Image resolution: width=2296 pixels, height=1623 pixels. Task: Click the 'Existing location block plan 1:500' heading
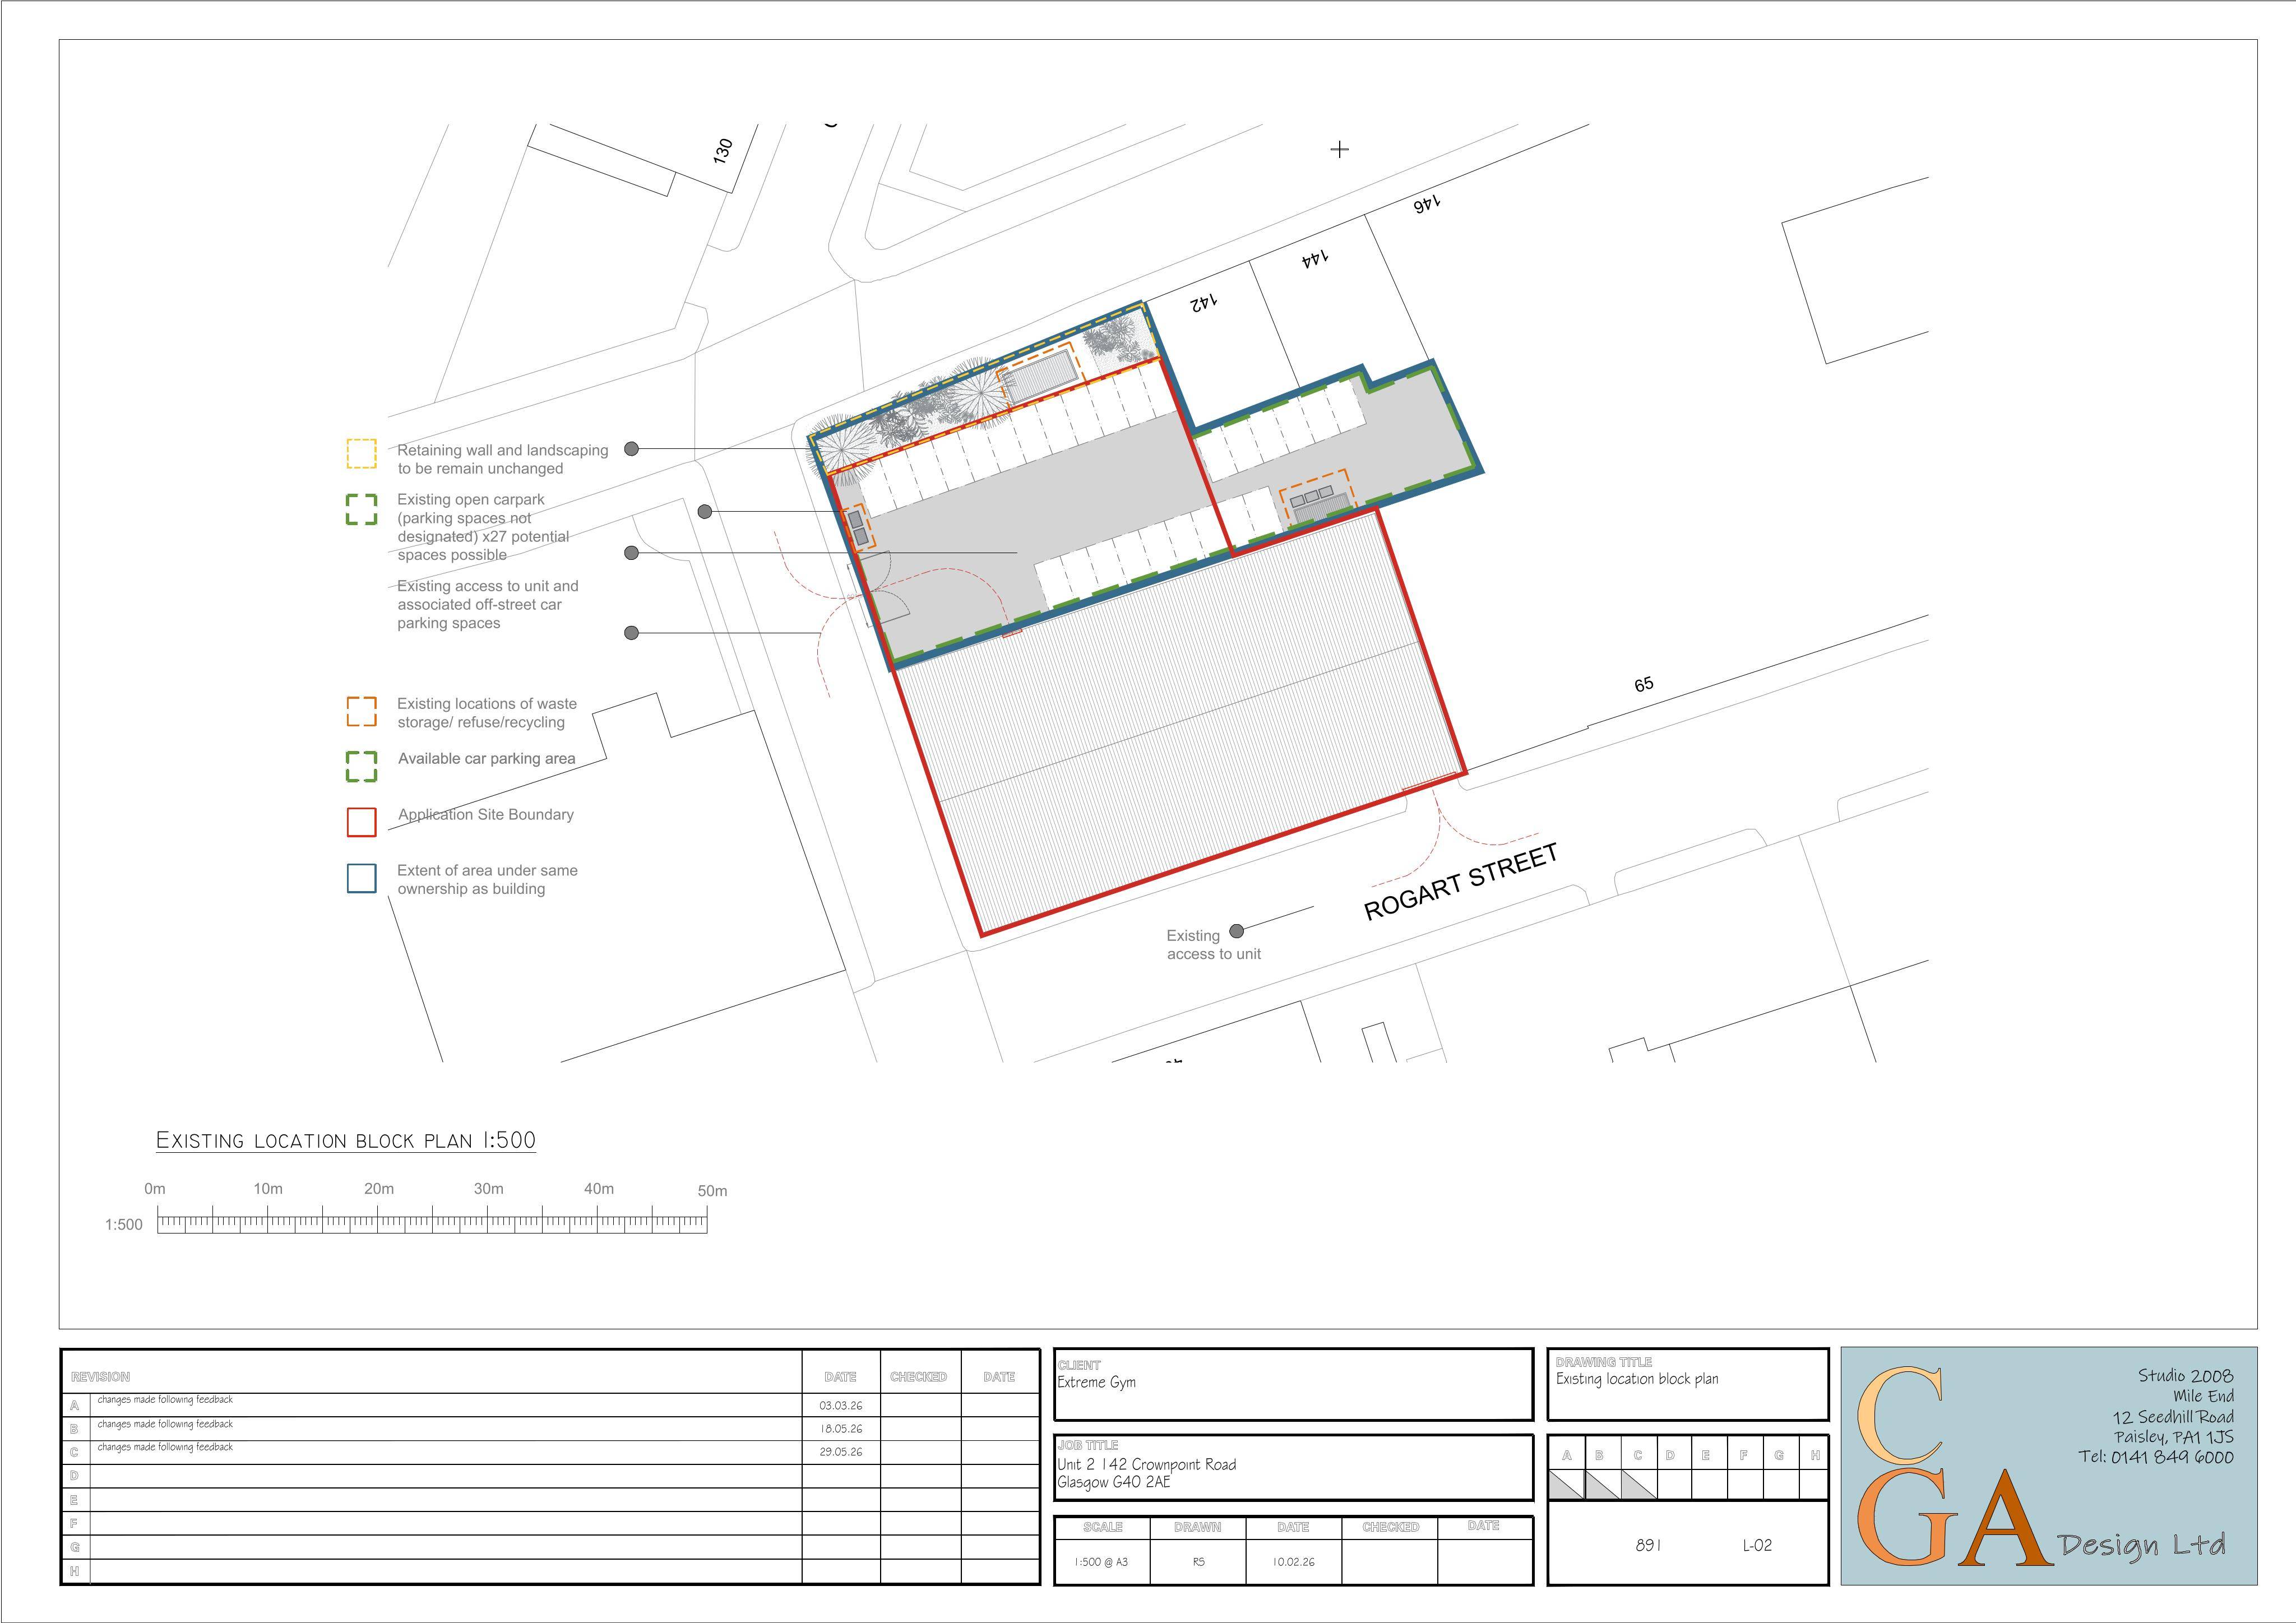[x=346, y=1140]
